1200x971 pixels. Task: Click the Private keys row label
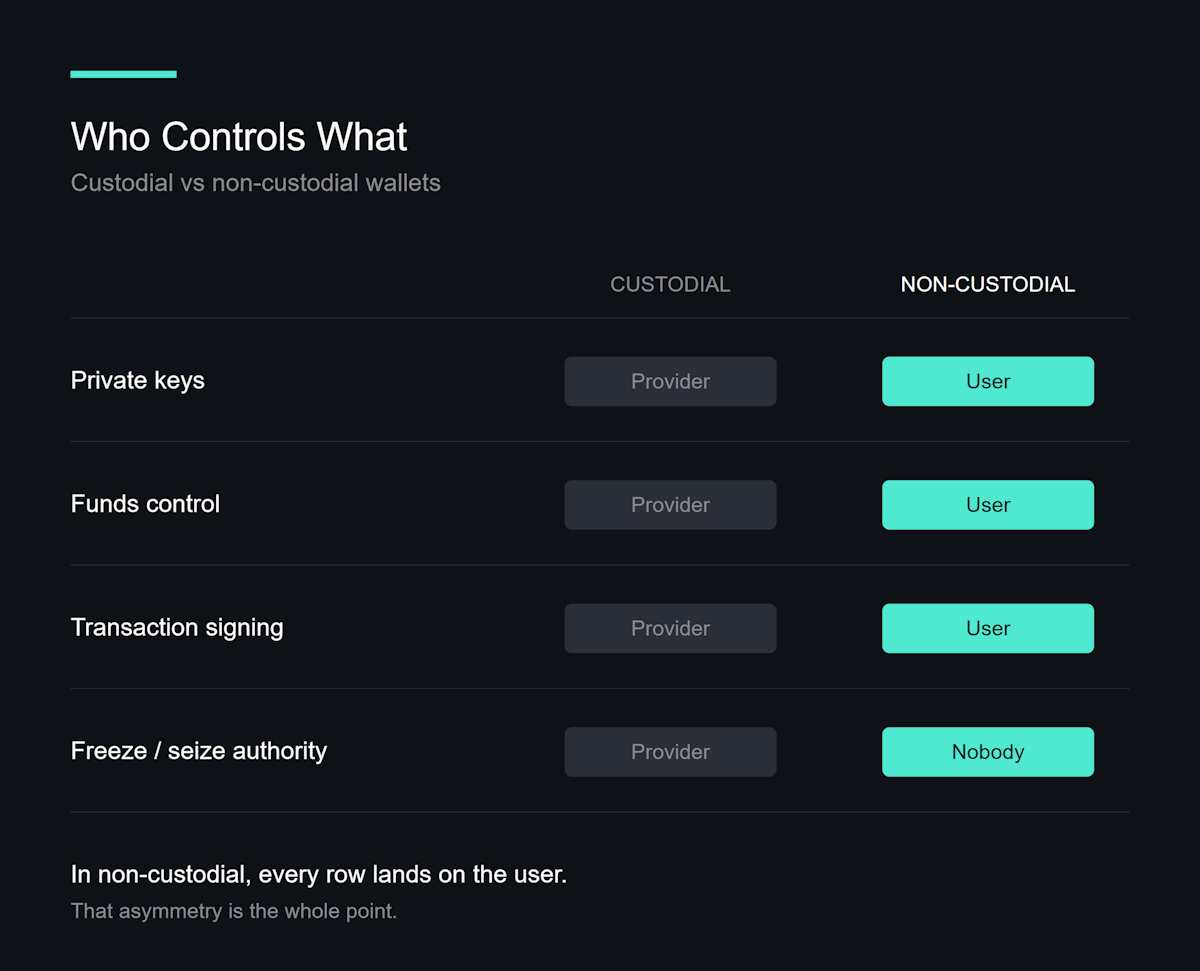138,381
